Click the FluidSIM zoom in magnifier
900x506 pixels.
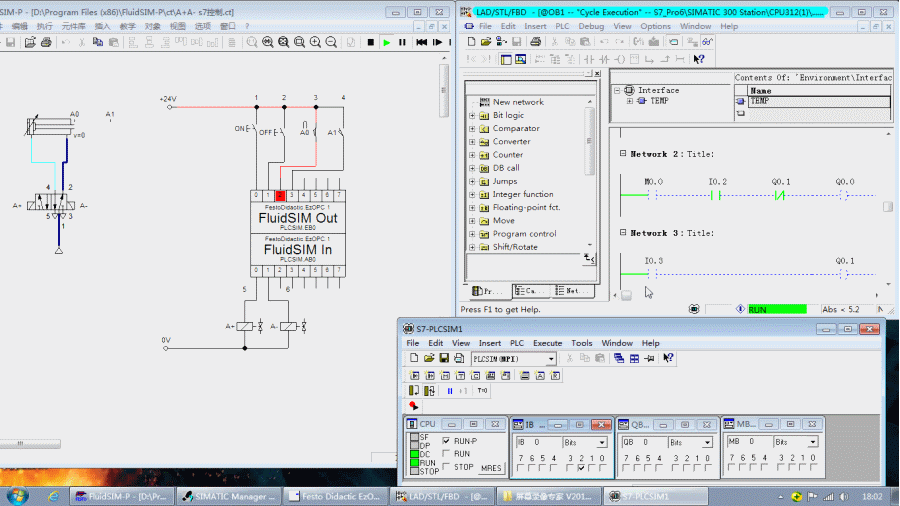[x=315, y=42]
